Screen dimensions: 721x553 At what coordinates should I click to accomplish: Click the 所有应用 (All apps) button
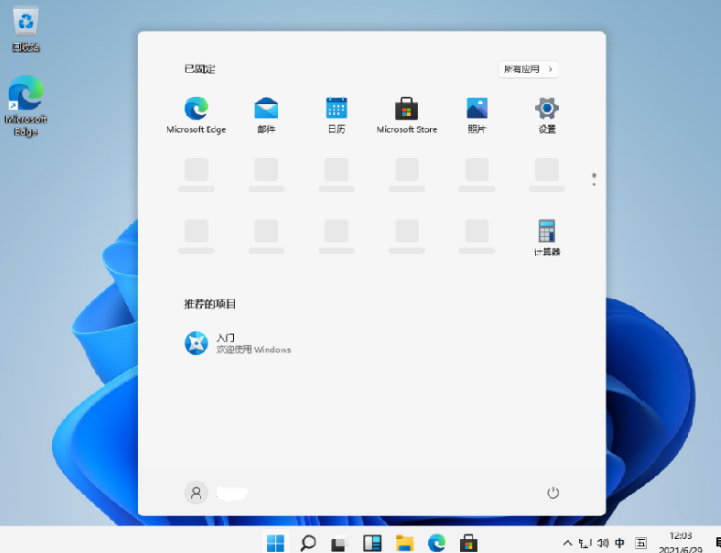[528, 69]
